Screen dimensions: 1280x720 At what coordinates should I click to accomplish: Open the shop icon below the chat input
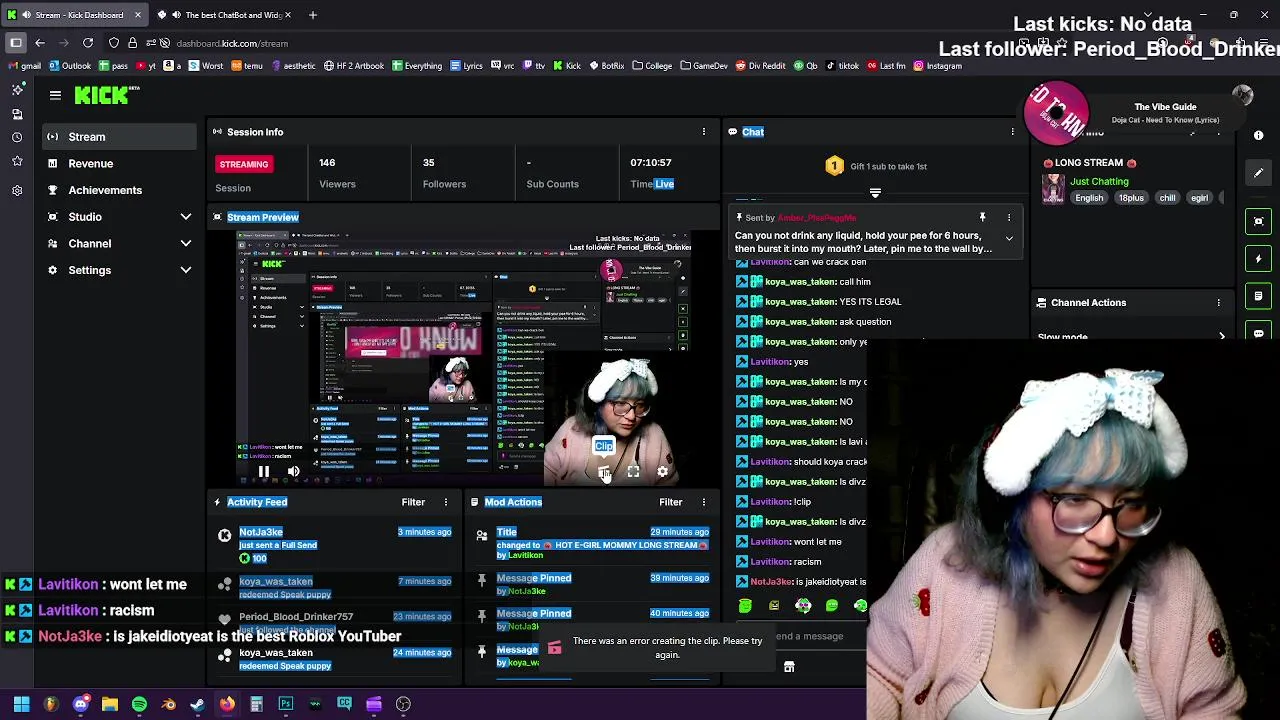click(789, 667)
